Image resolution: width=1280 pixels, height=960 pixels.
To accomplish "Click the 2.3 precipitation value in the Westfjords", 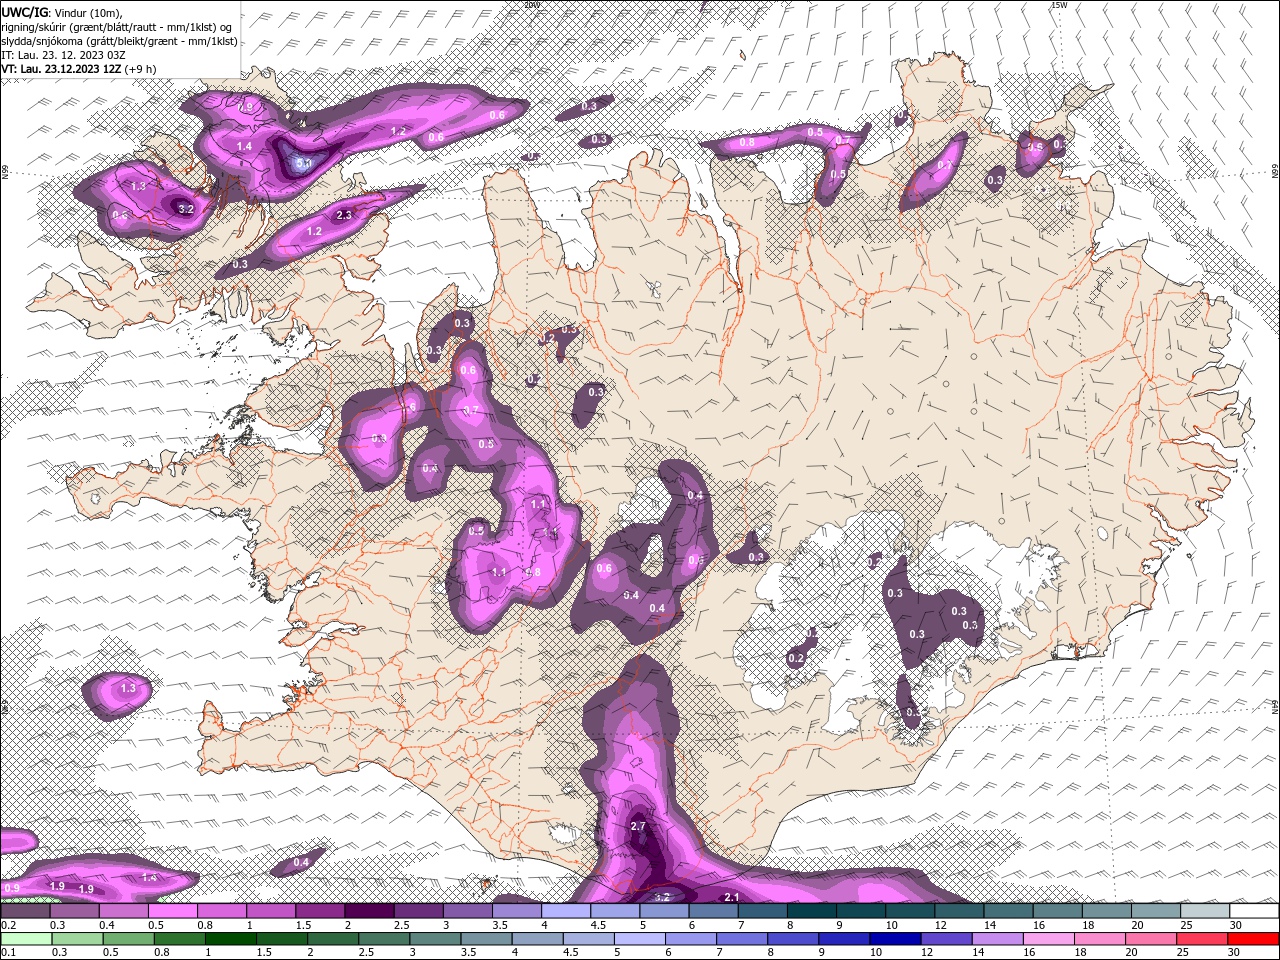I will 344,215.
